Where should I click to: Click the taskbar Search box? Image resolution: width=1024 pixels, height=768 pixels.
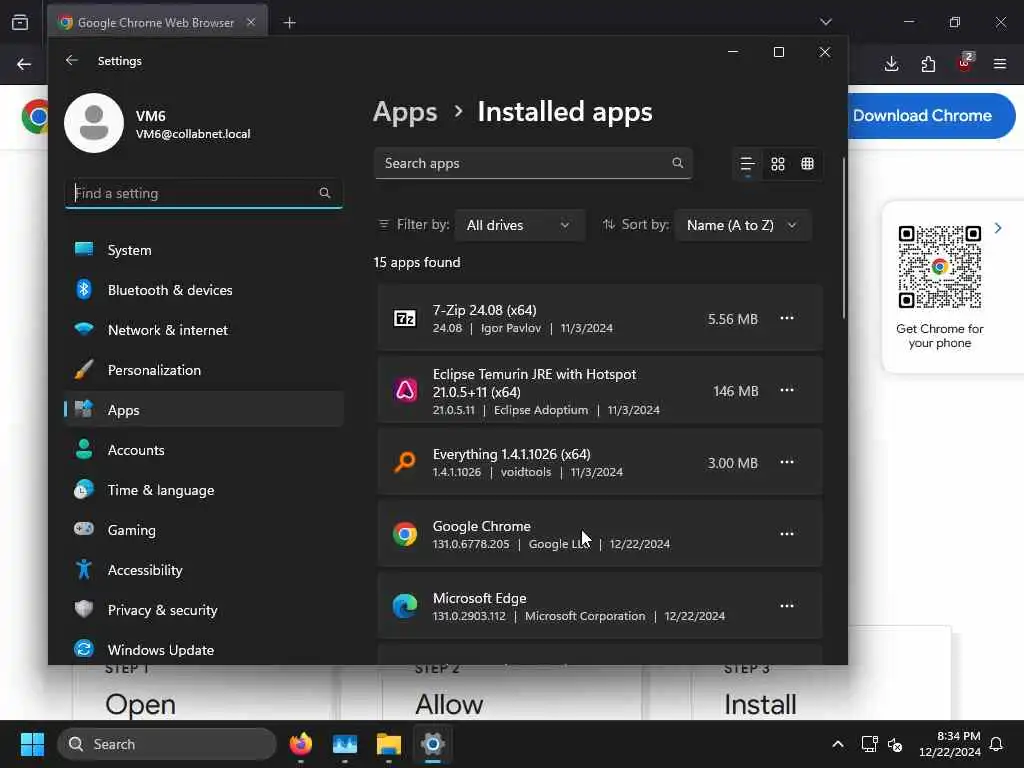(167, 744)
